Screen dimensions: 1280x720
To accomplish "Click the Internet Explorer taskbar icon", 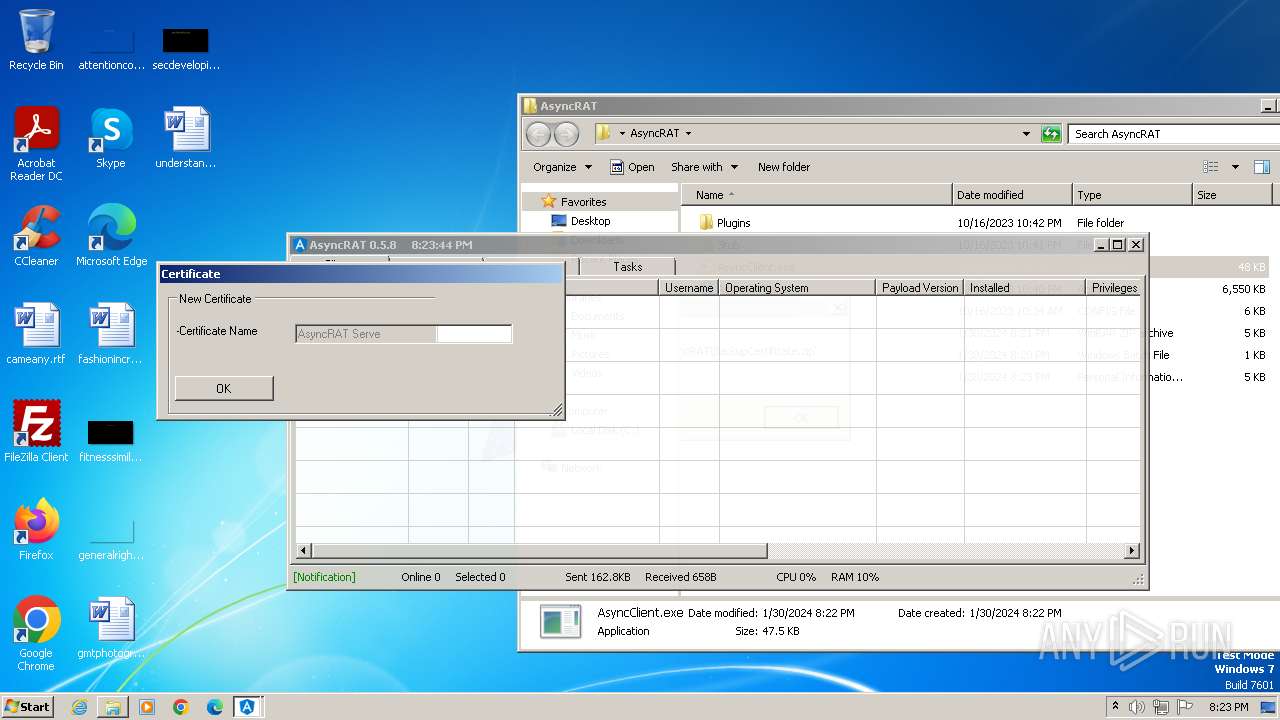I will tap(79, 707).
